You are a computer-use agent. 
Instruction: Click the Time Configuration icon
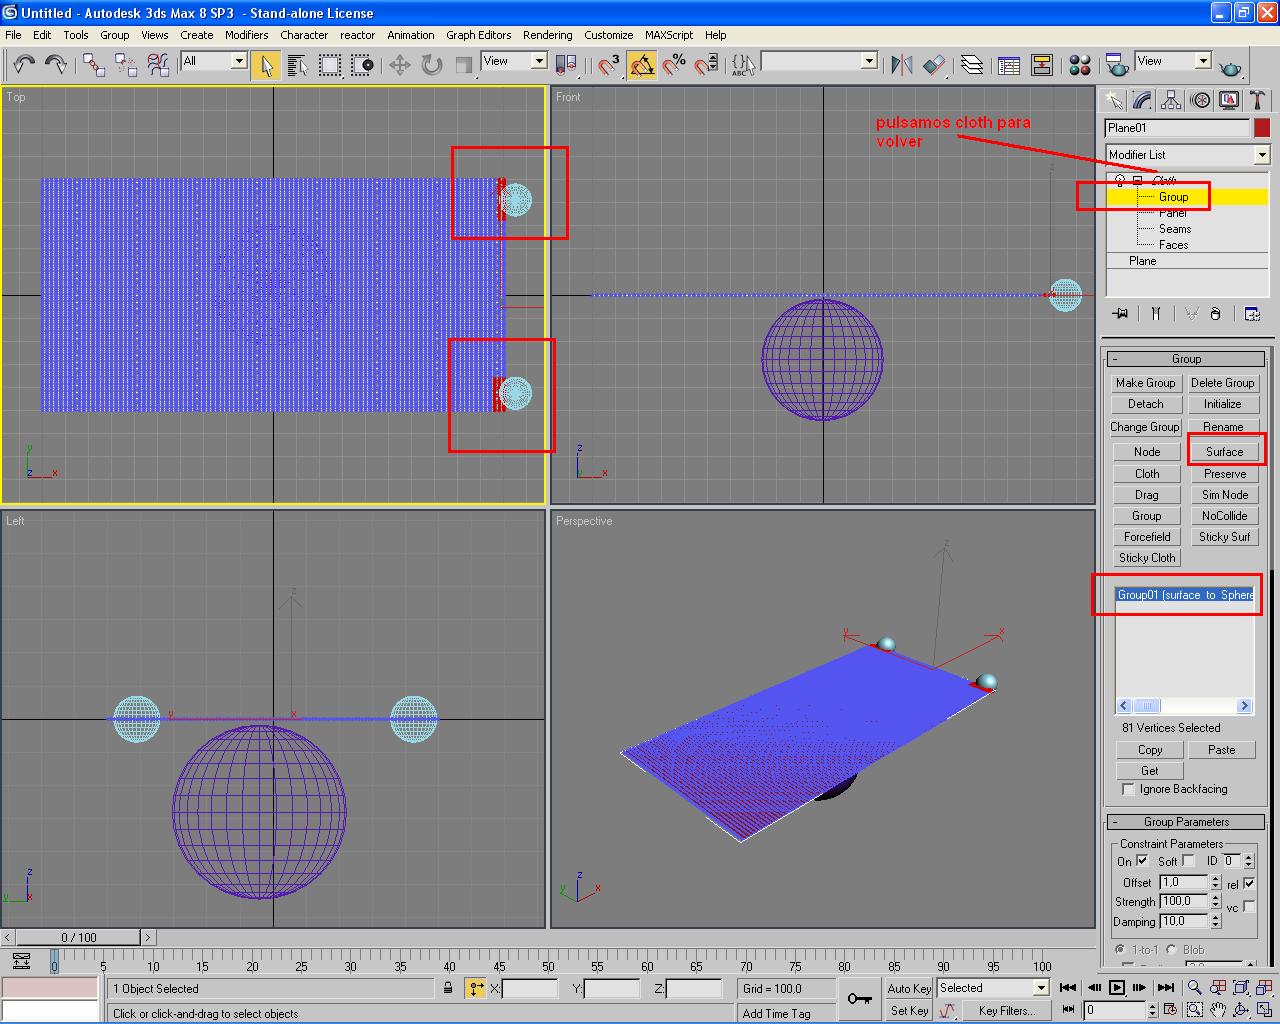tap(1168, 1010)
